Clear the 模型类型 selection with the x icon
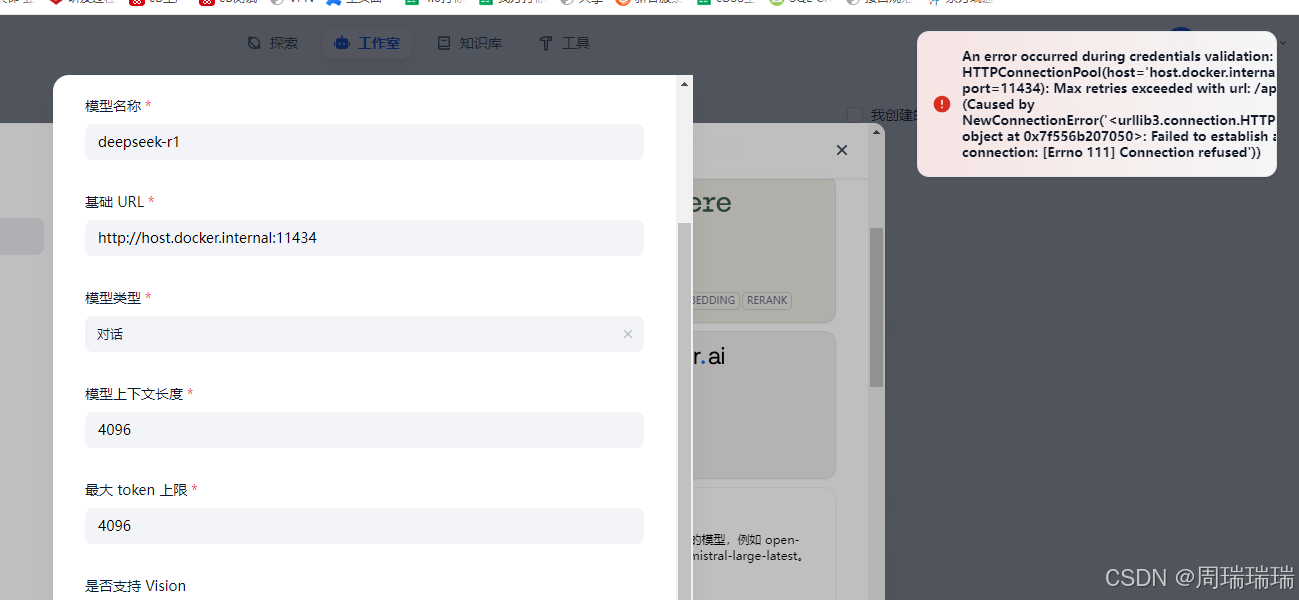 tap(628, 334)
